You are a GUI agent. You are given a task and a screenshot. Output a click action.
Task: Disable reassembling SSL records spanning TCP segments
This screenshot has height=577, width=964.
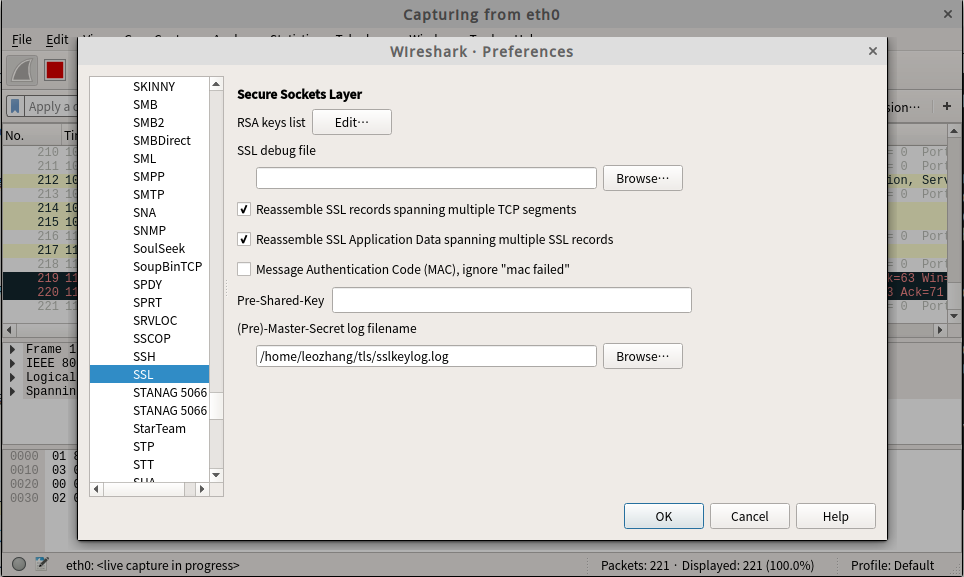[244, 210]
